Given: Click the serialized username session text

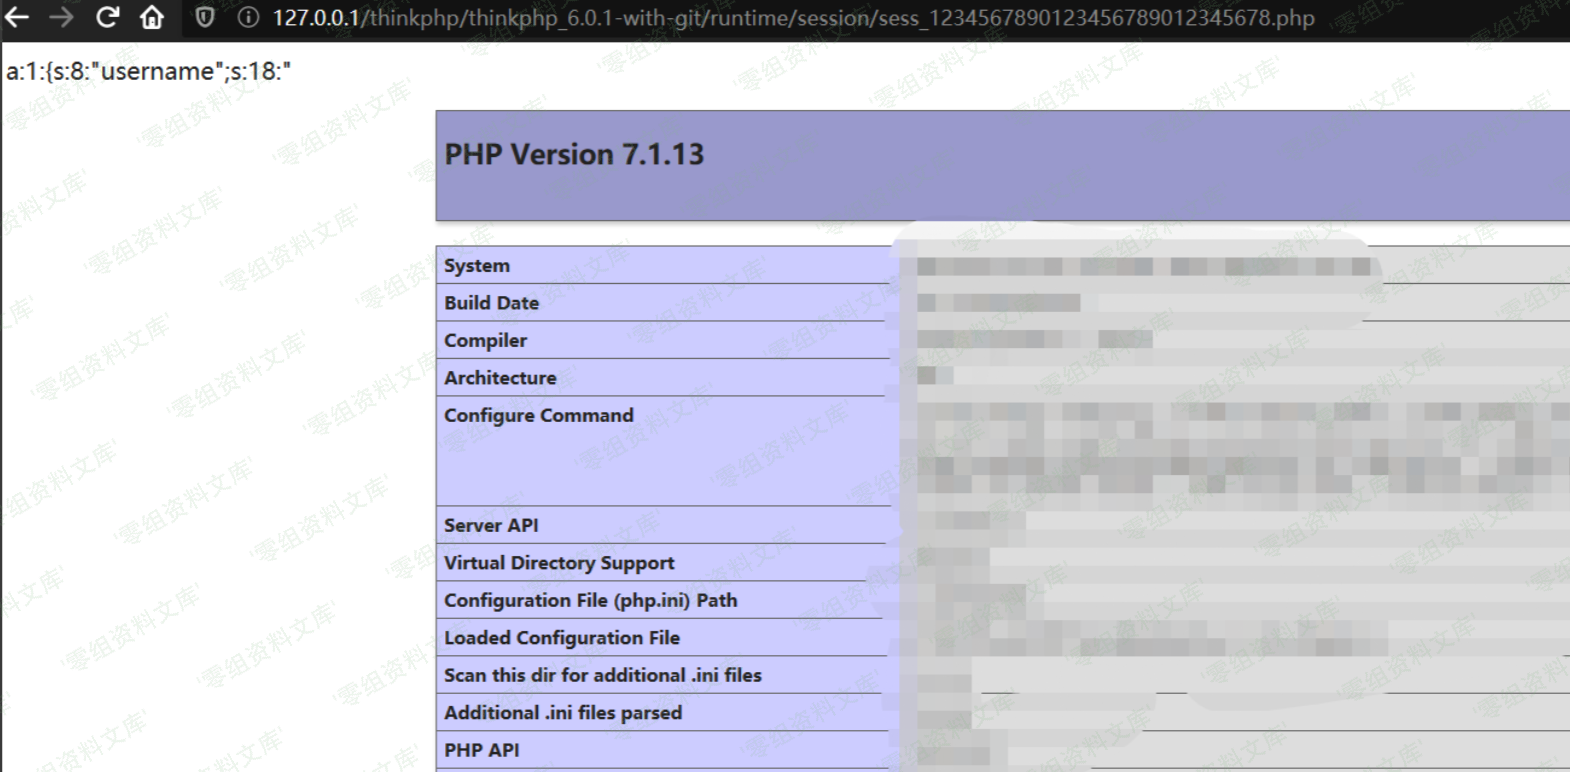Looking at the screenshot, I should (x=148, y=72).
